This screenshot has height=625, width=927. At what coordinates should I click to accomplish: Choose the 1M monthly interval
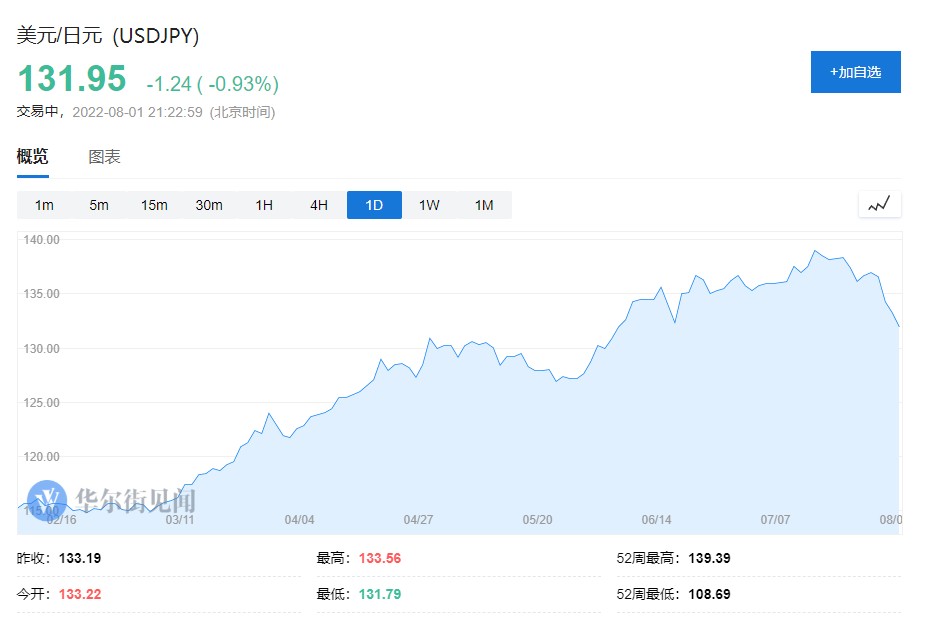[484, 205]
